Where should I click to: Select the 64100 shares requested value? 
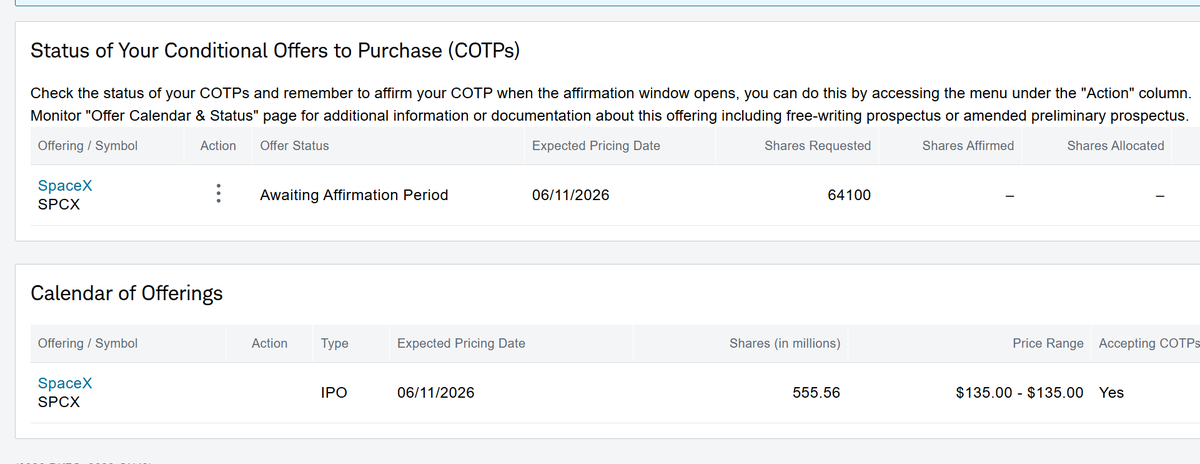click(x=849, y=195)
